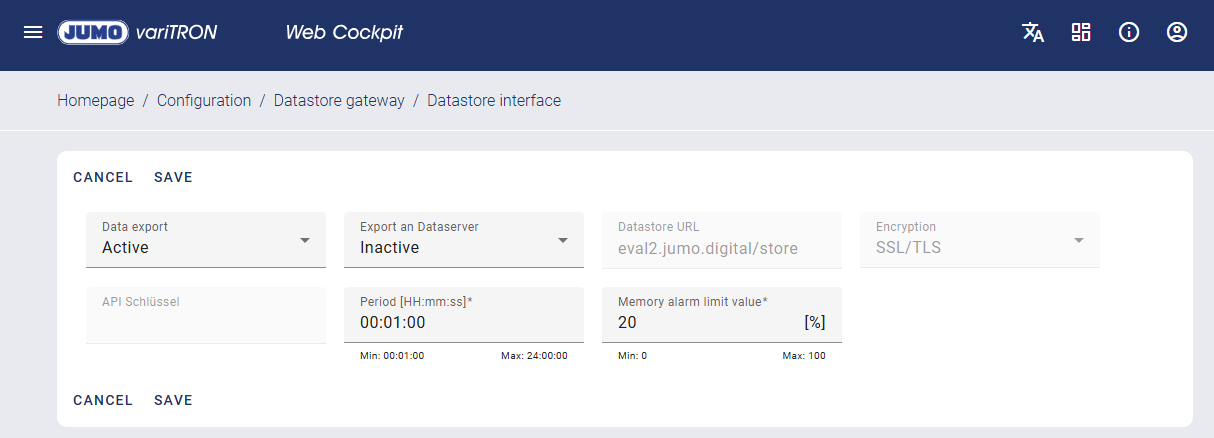This screenshot has height=438, width=1214.
Task: Expand the Export an Dataserver dropdown
Action: coord(463,240)
